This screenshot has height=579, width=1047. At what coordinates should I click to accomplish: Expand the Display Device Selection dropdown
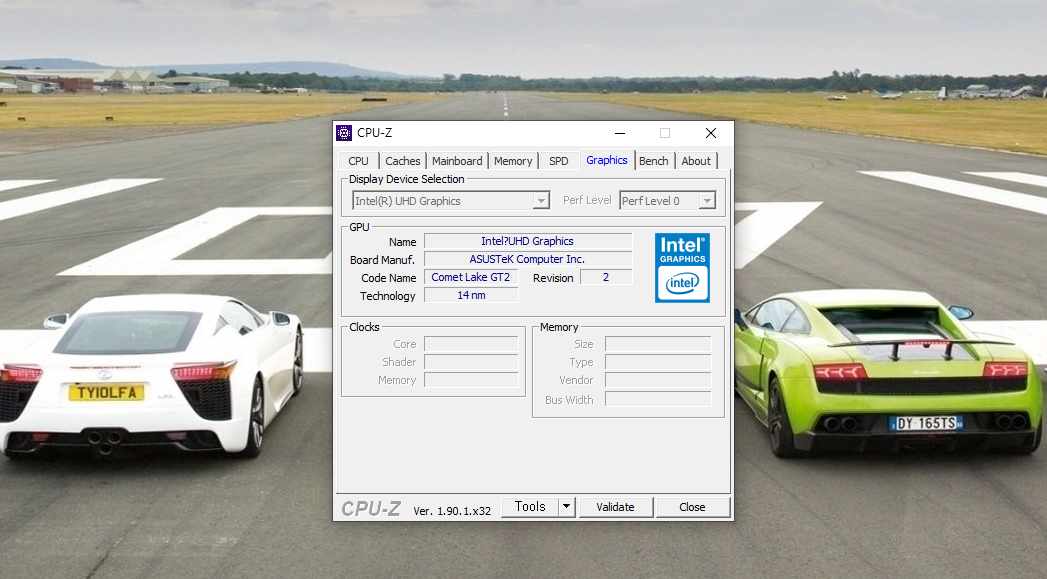(x=541, y=201)
